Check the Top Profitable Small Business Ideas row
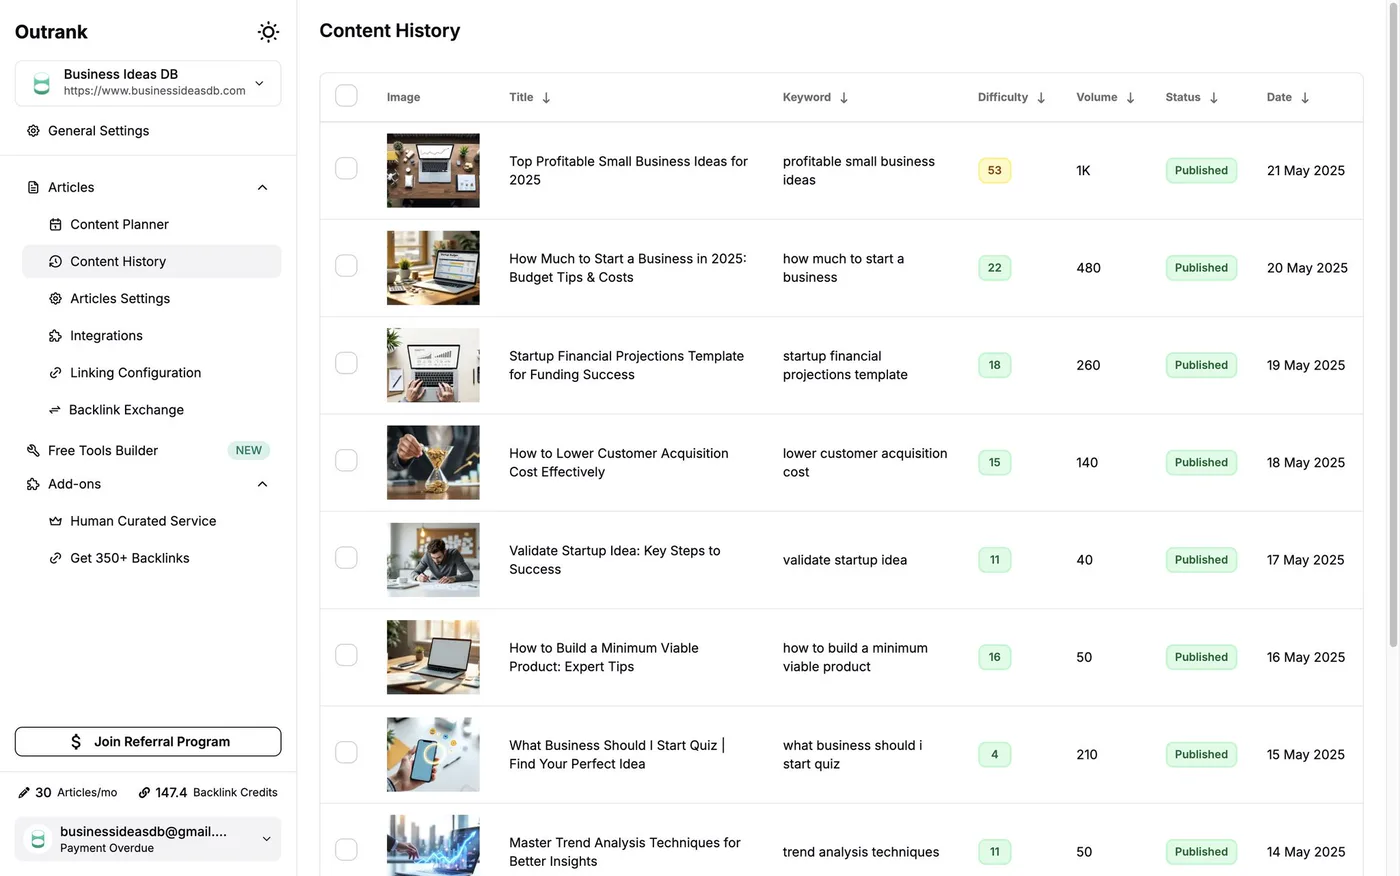1400x876 pixels. 346,168
